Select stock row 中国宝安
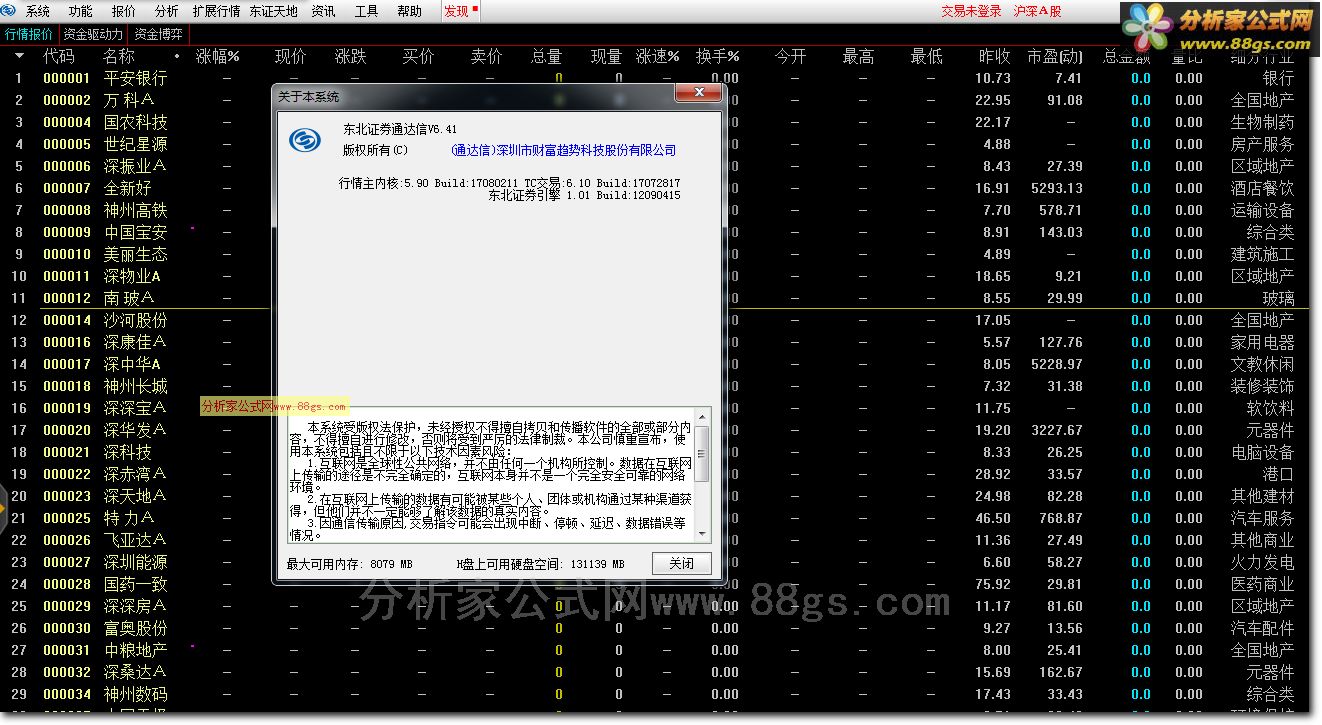Viewport: 1322px width, 725px height. click(x=136, y=232)
